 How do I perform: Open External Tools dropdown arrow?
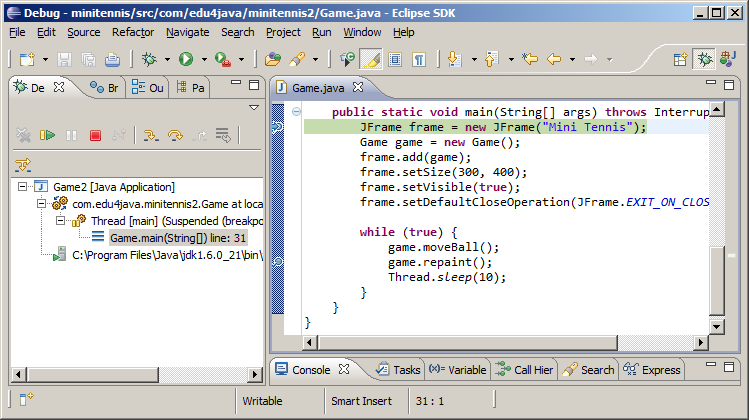point(241,60)
